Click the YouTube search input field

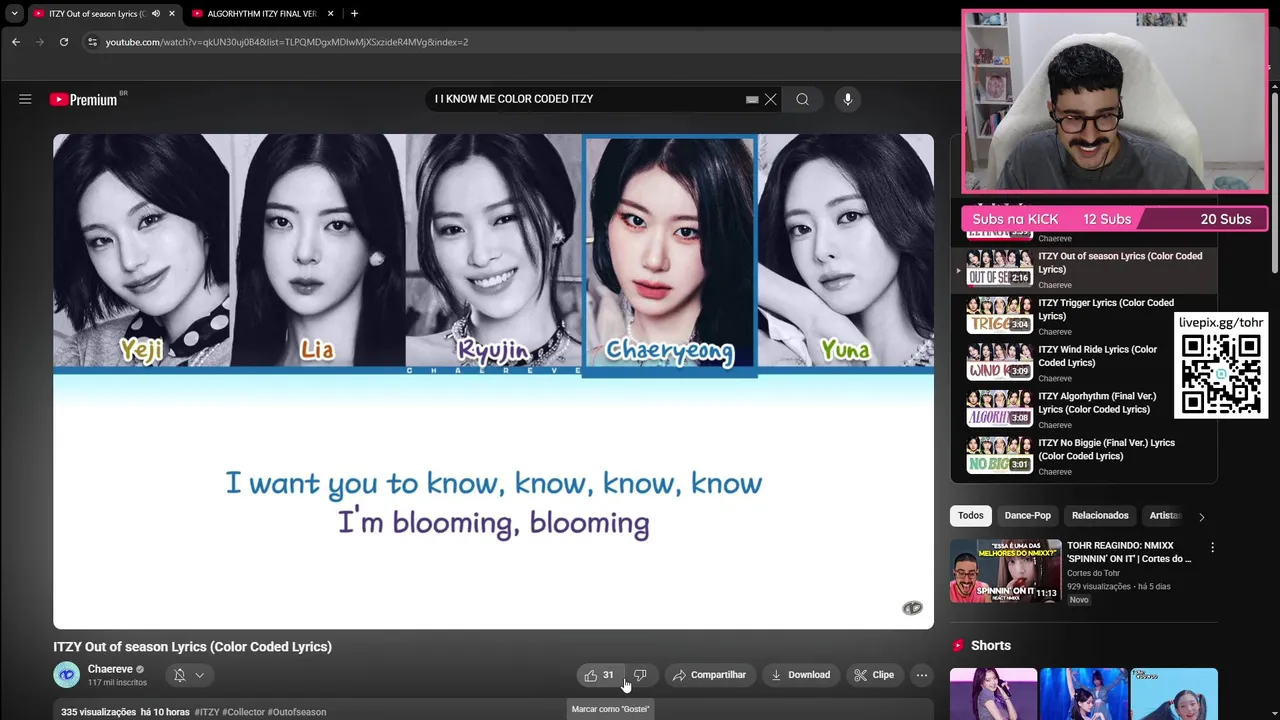point(585,99)
